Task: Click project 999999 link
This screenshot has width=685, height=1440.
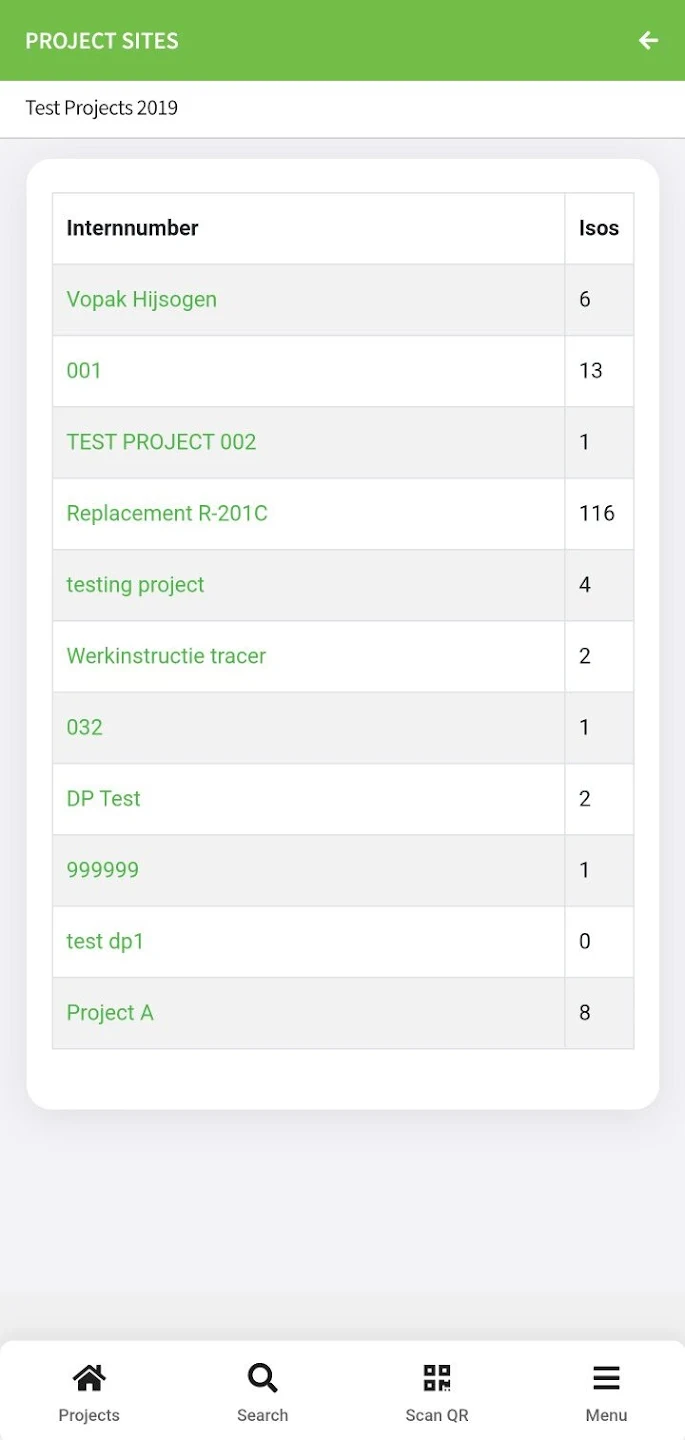Action: (x=102, y=870)
